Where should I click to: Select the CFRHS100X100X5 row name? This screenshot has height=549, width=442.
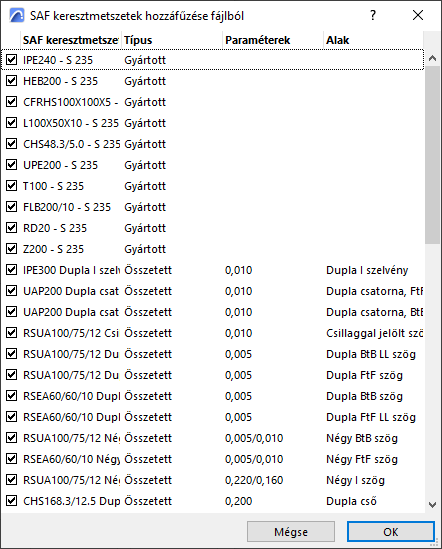(x=70, y=102)
